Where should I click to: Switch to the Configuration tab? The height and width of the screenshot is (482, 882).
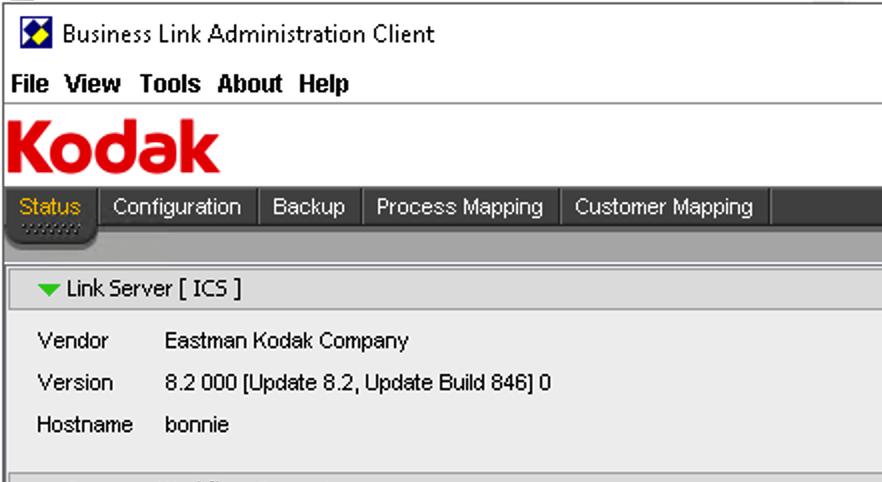[177, 207]
